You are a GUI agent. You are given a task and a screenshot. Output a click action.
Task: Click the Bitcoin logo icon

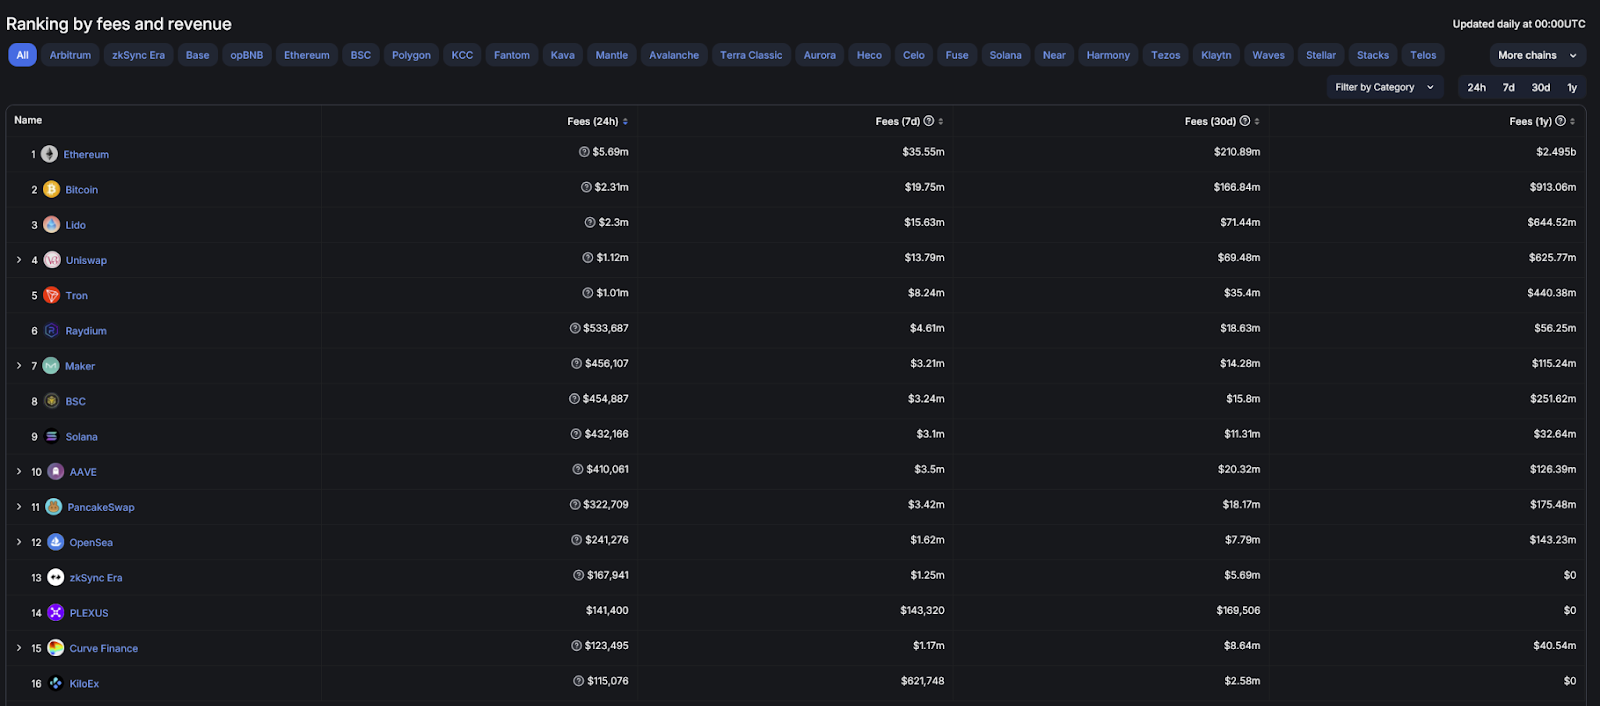point(51,189)
